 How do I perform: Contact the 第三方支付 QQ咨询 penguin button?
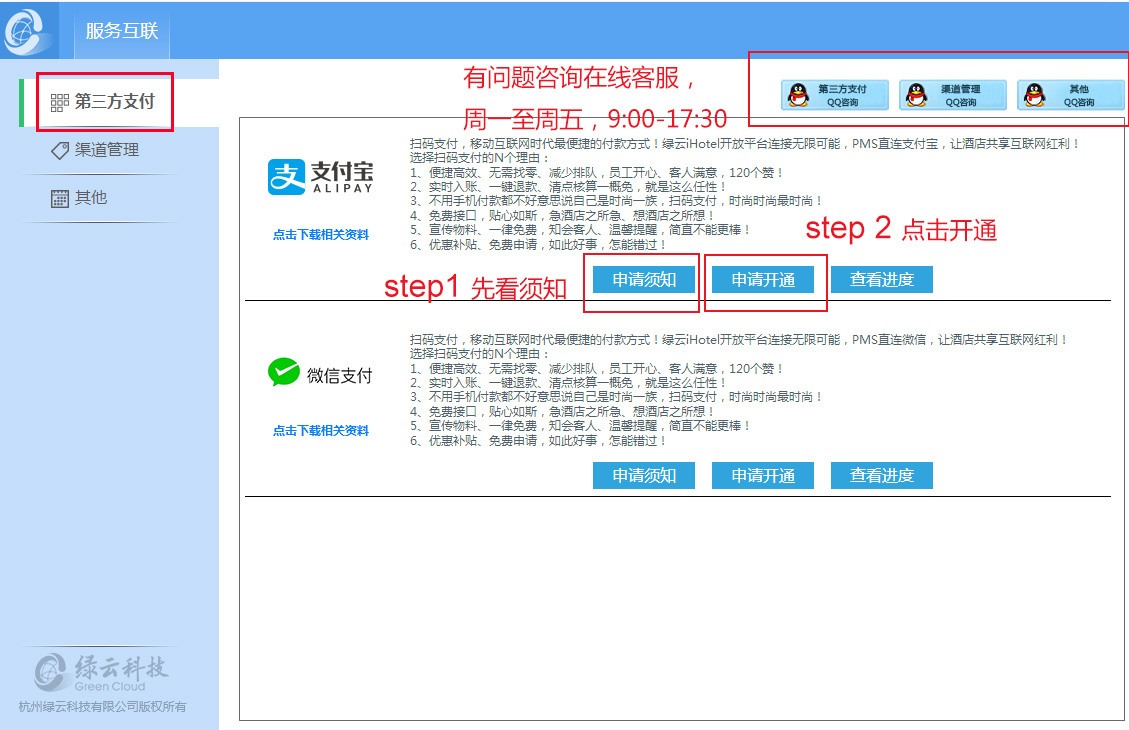coord(835,95)
